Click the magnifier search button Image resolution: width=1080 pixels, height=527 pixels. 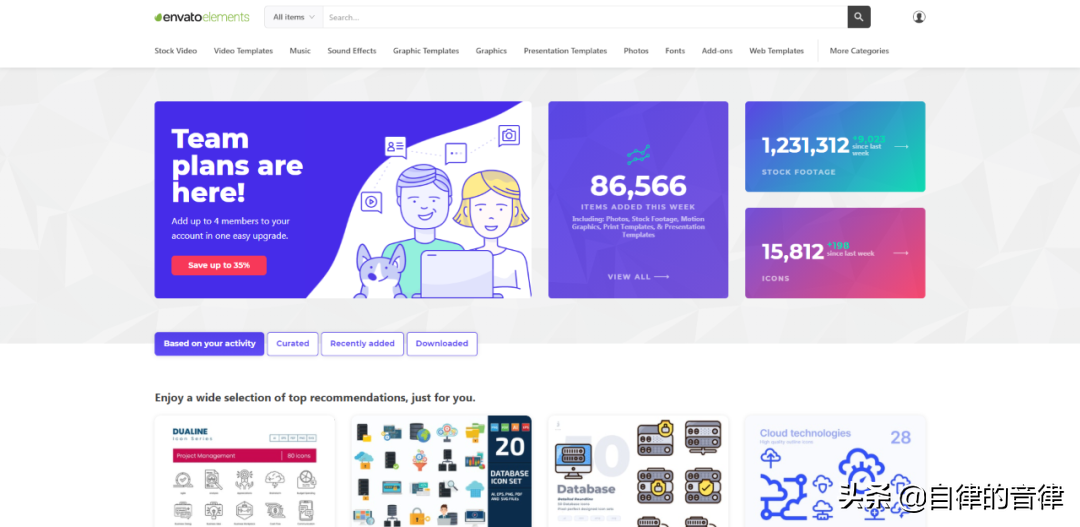tap(859, 17)
